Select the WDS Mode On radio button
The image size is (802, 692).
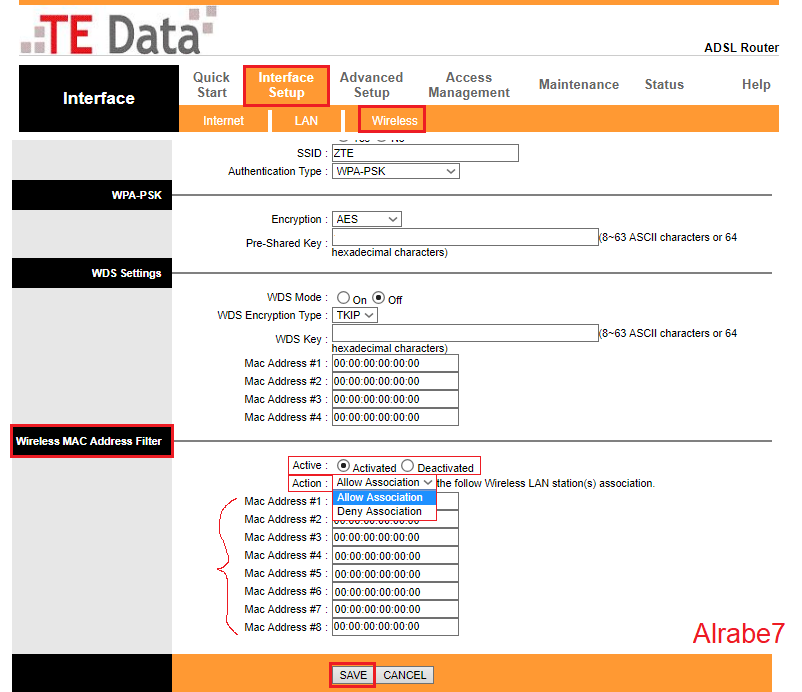[343, 298]
